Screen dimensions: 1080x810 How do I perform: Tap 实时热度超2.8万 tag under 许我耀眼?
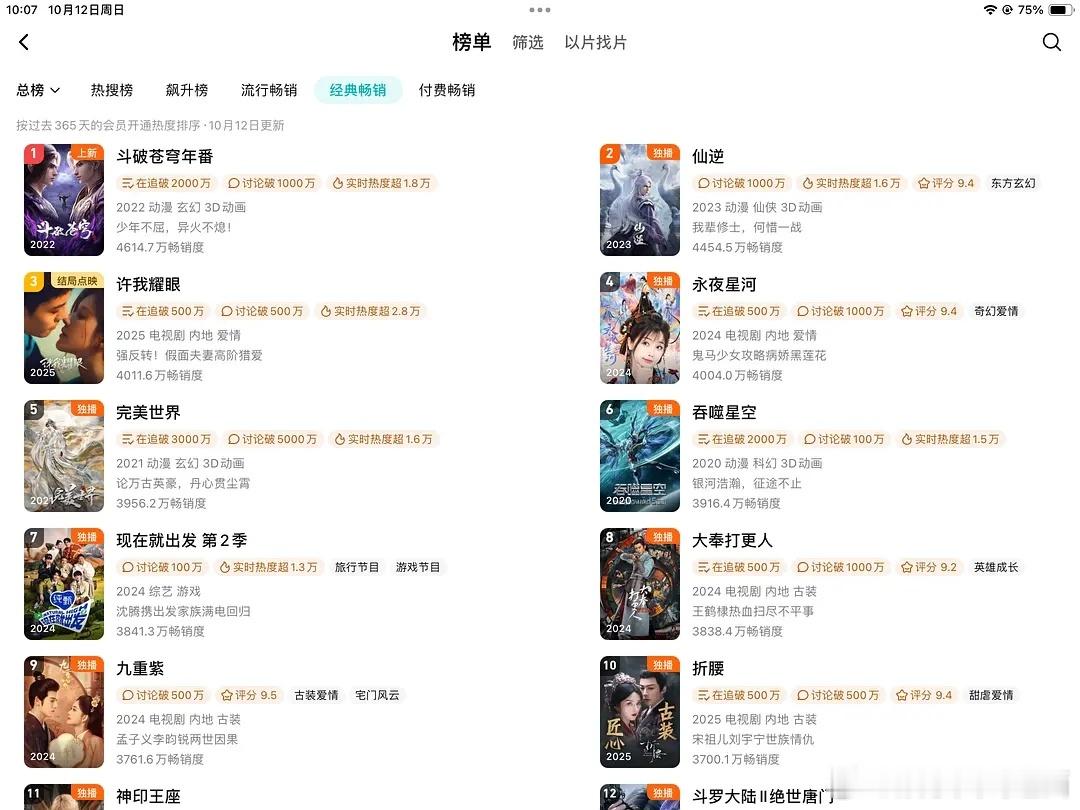click(371, 311)
